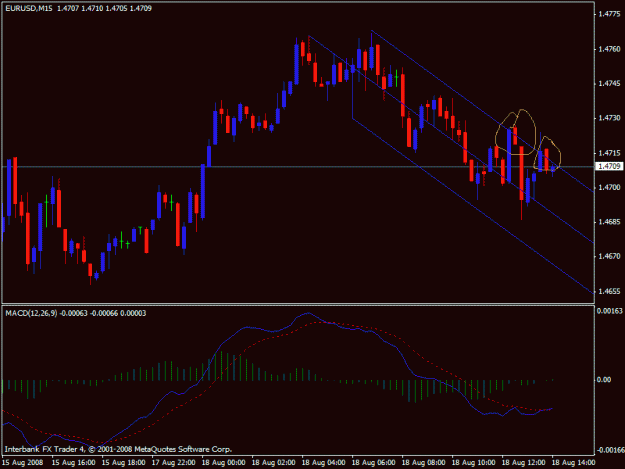Image resolution: width=625 pixels, height=469 pixels.
Task: Click the 18 Aug 14:00 time label
Action: 574,463
